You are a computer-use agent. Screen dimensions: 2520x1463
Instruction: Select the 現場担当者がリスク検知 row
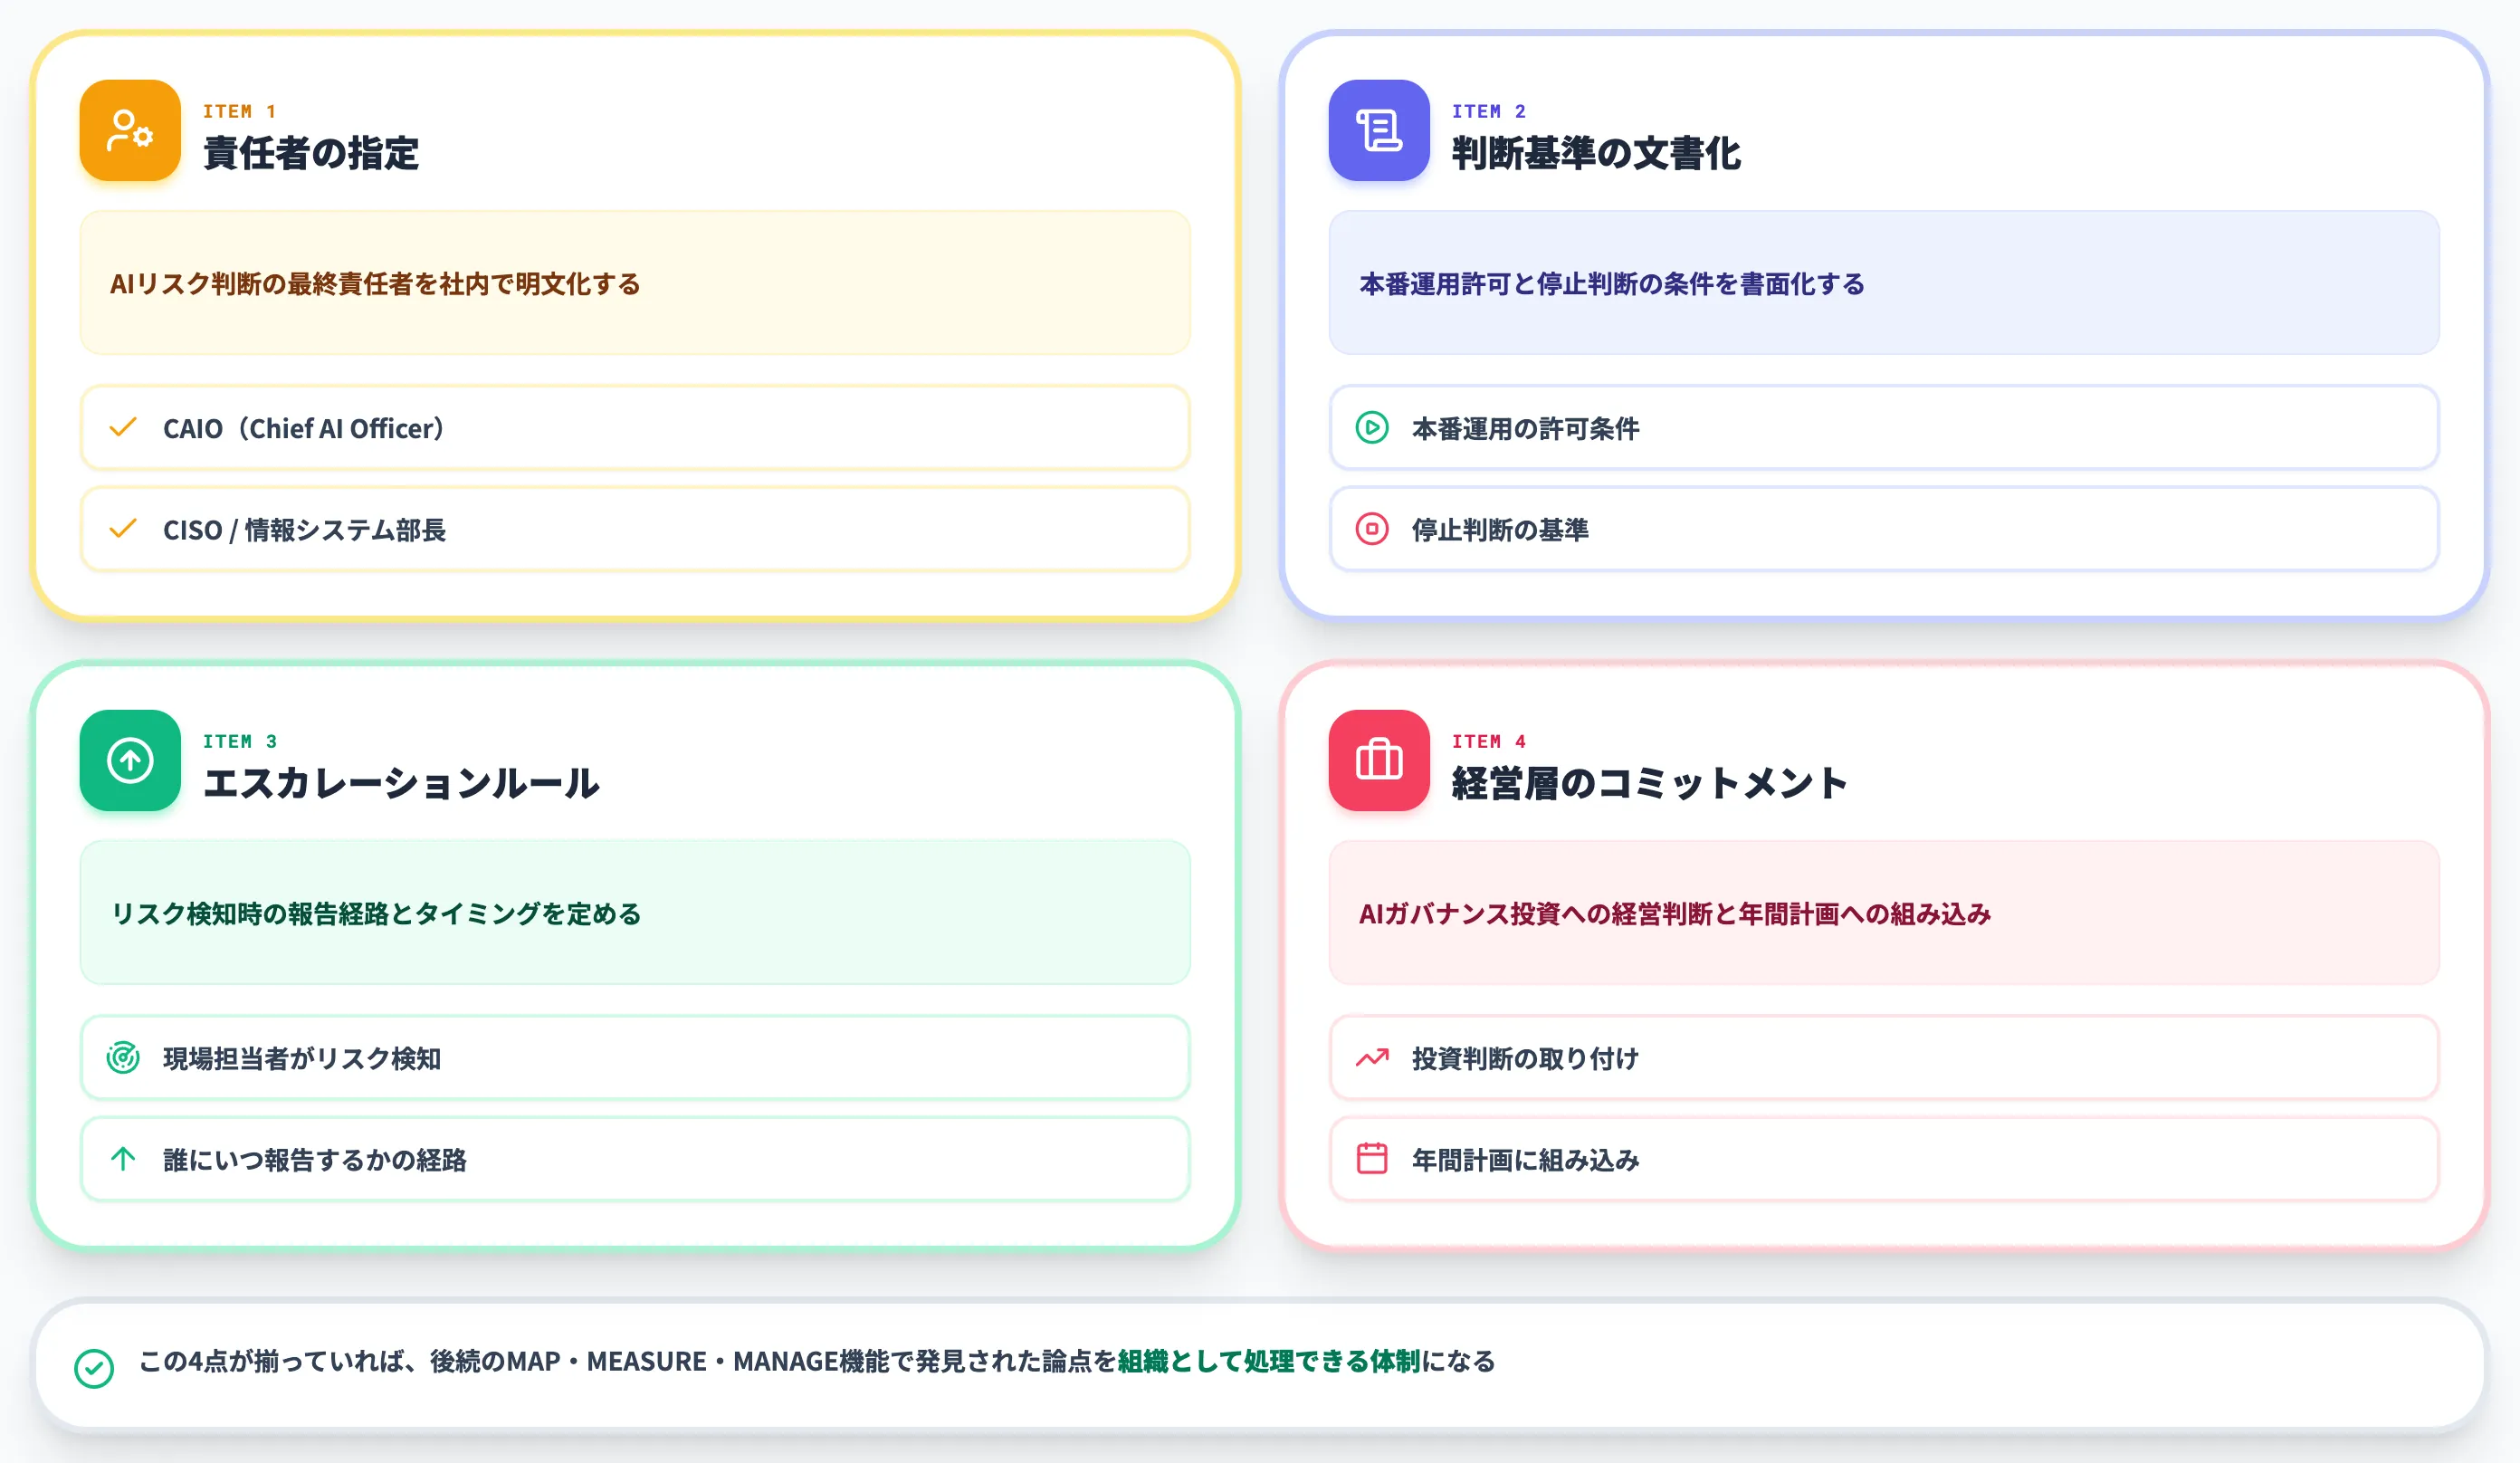pos(635,1058)
